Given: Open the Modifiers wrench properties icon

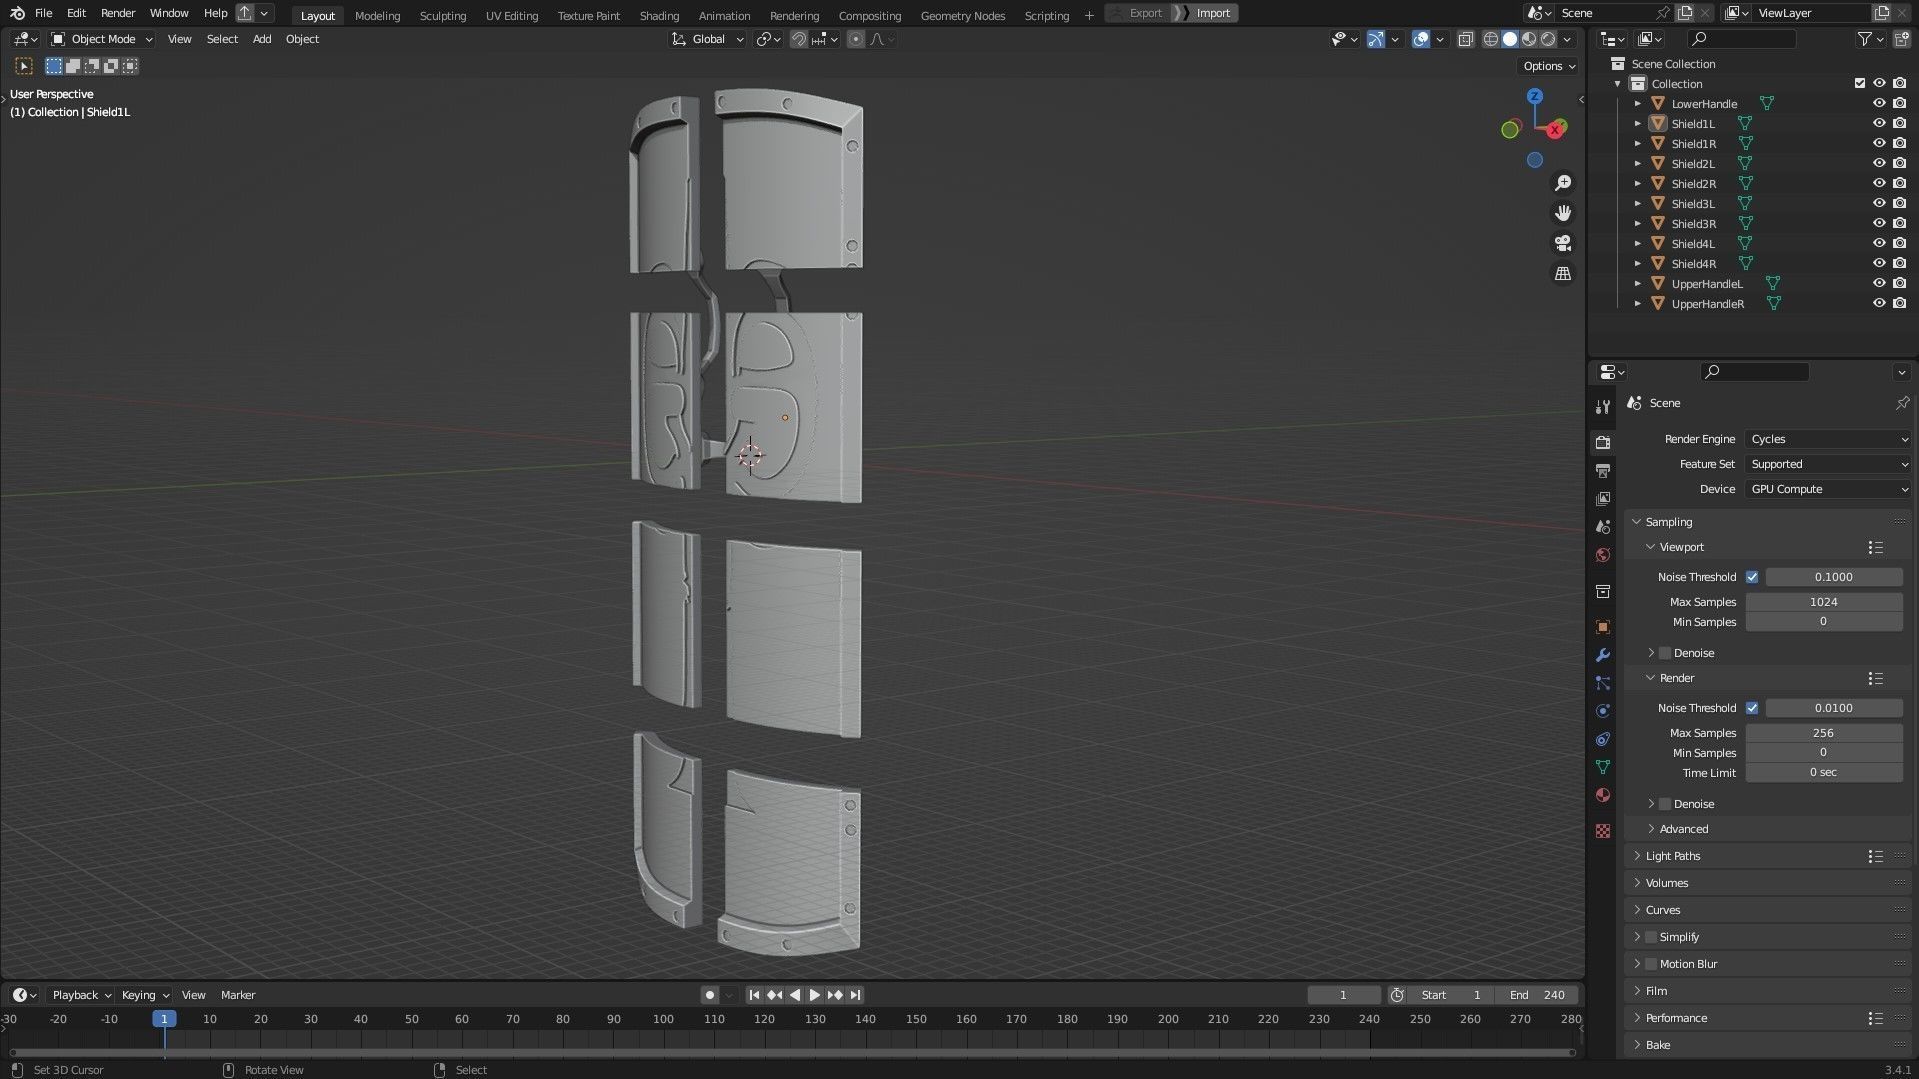Looking at the screenshot, I should [1603, 655].
